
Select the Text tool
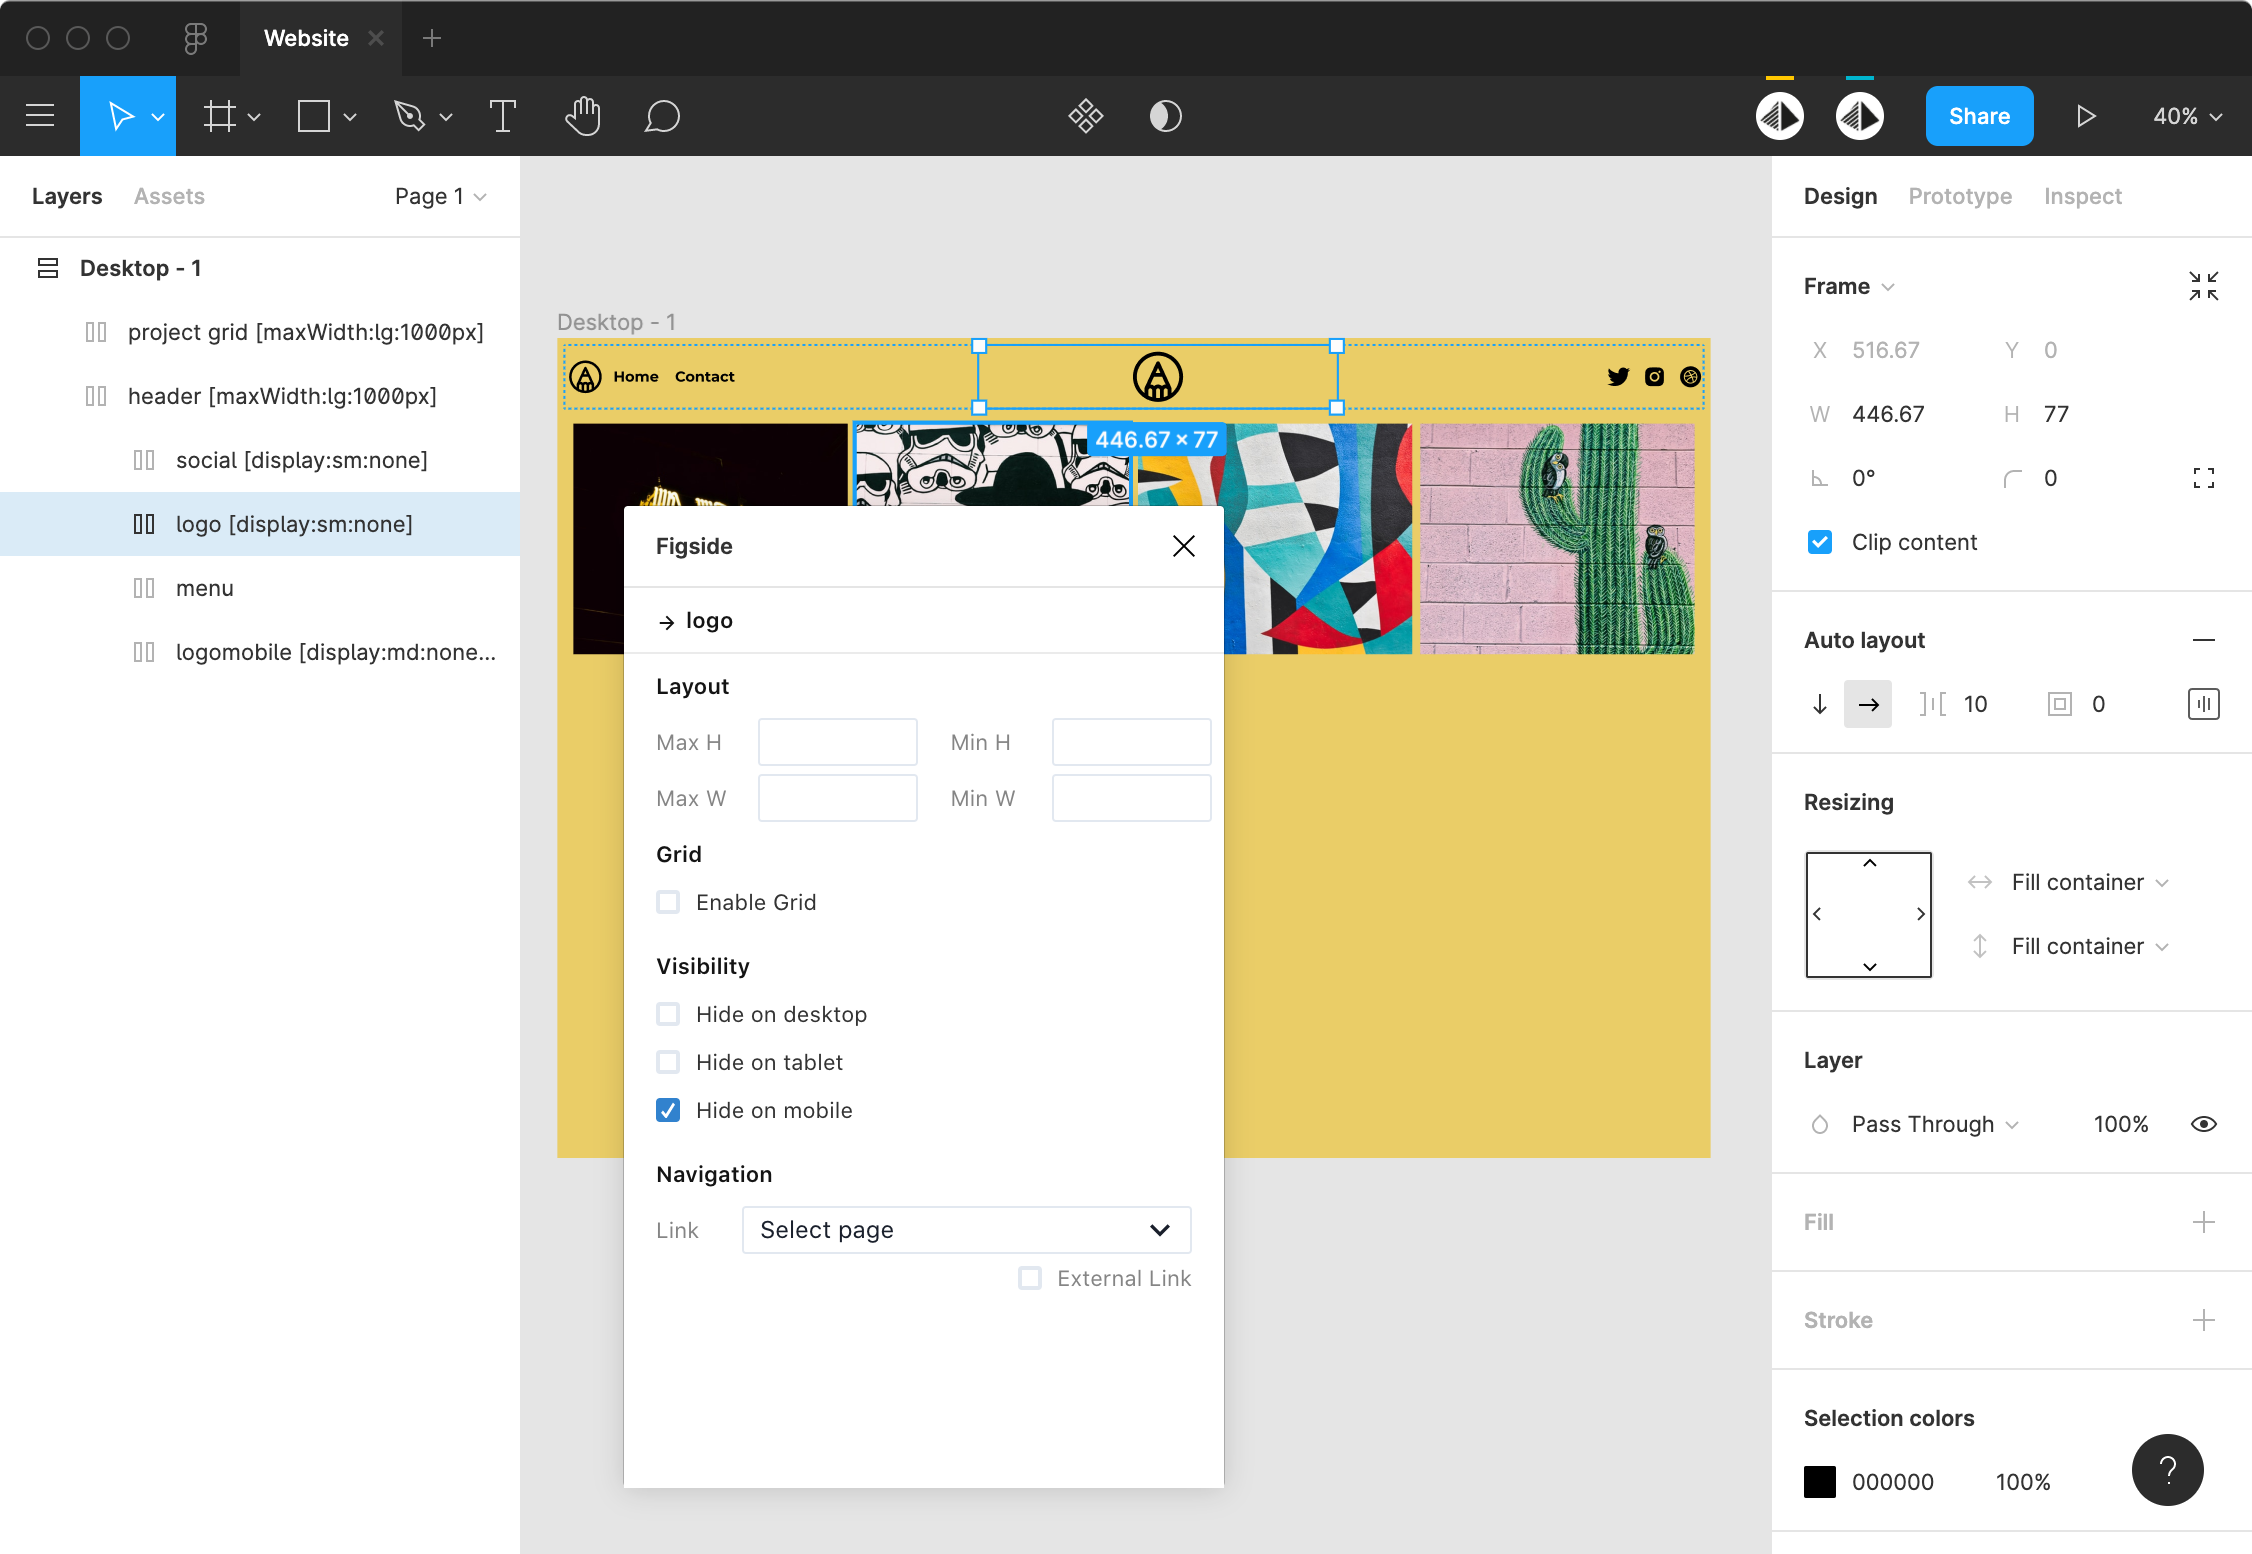[503, 116]
